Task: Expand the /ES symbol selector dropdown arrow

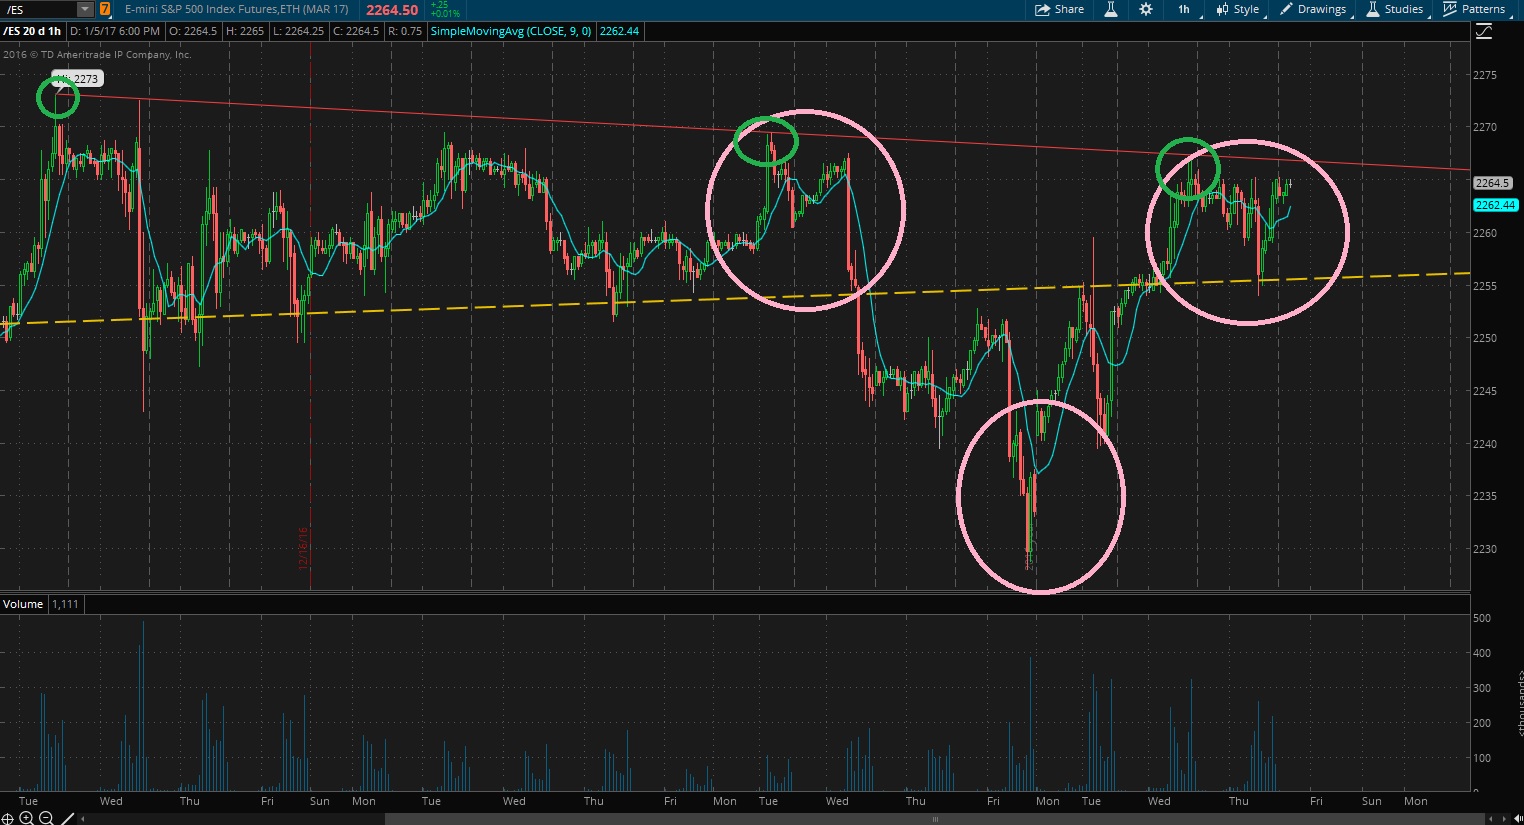Action: click(85, 10)
